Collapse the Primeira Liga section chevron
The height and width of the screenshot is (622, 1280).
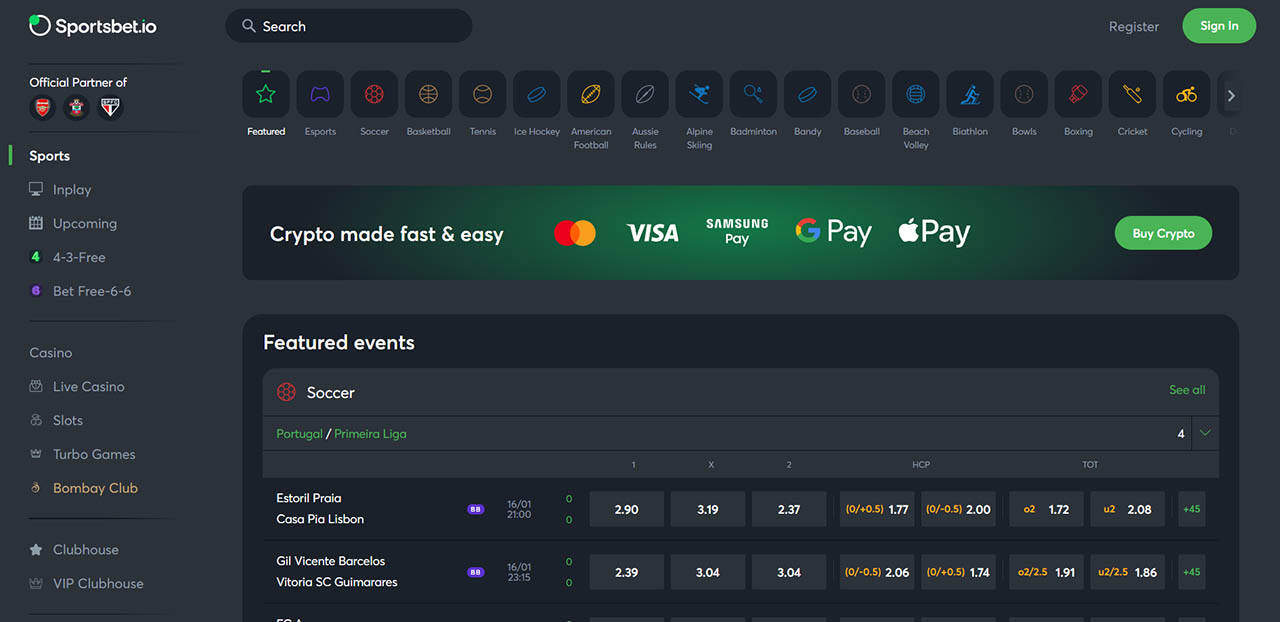pyautogui.click(x=1205, y=433)
